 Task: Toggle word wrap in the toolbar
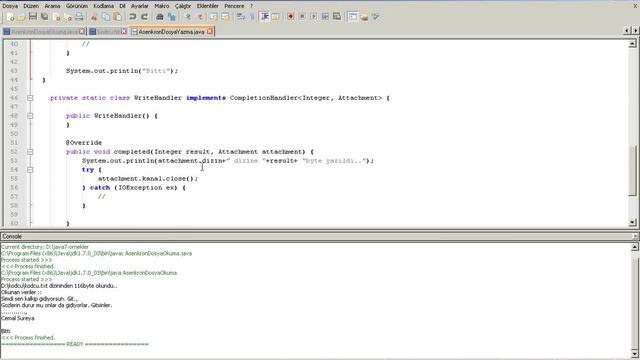(241, 17)
